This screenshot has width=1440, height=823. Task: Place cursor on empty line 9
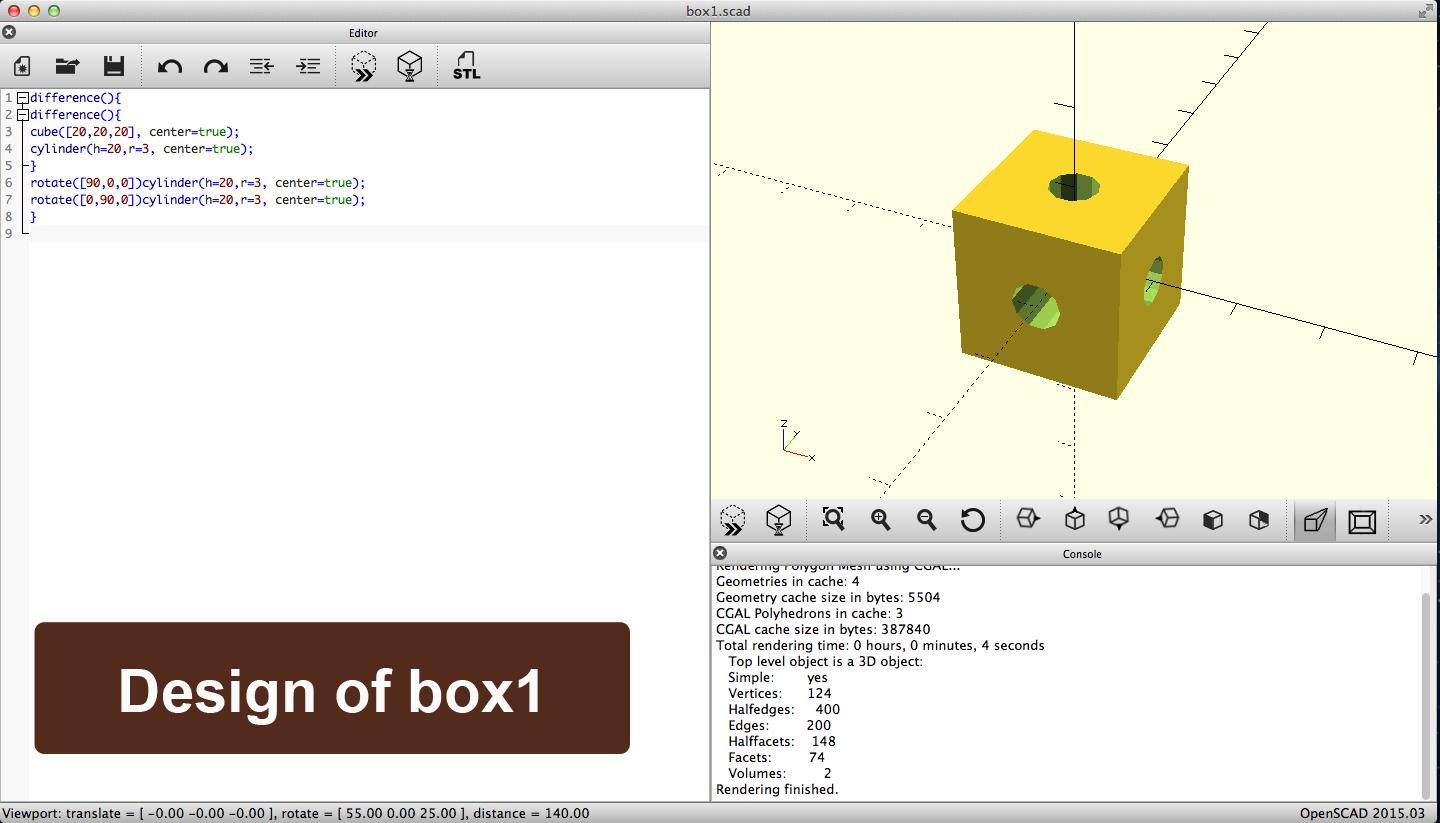click(x=369, y=234)
